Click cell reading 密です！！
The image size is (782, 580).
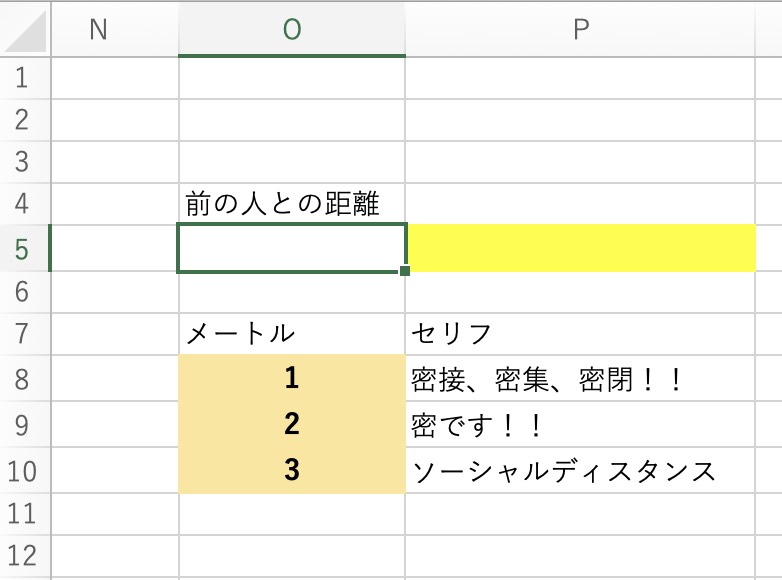coord(581,424)
